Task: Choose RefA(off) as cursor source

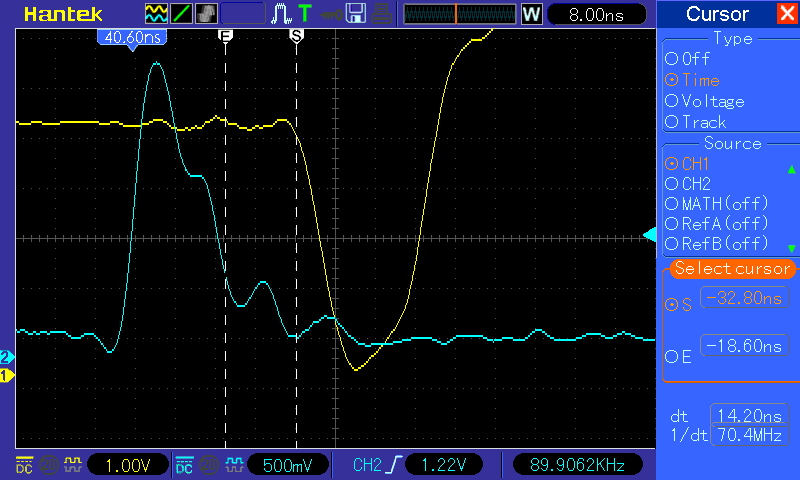Action: (717, 223)
